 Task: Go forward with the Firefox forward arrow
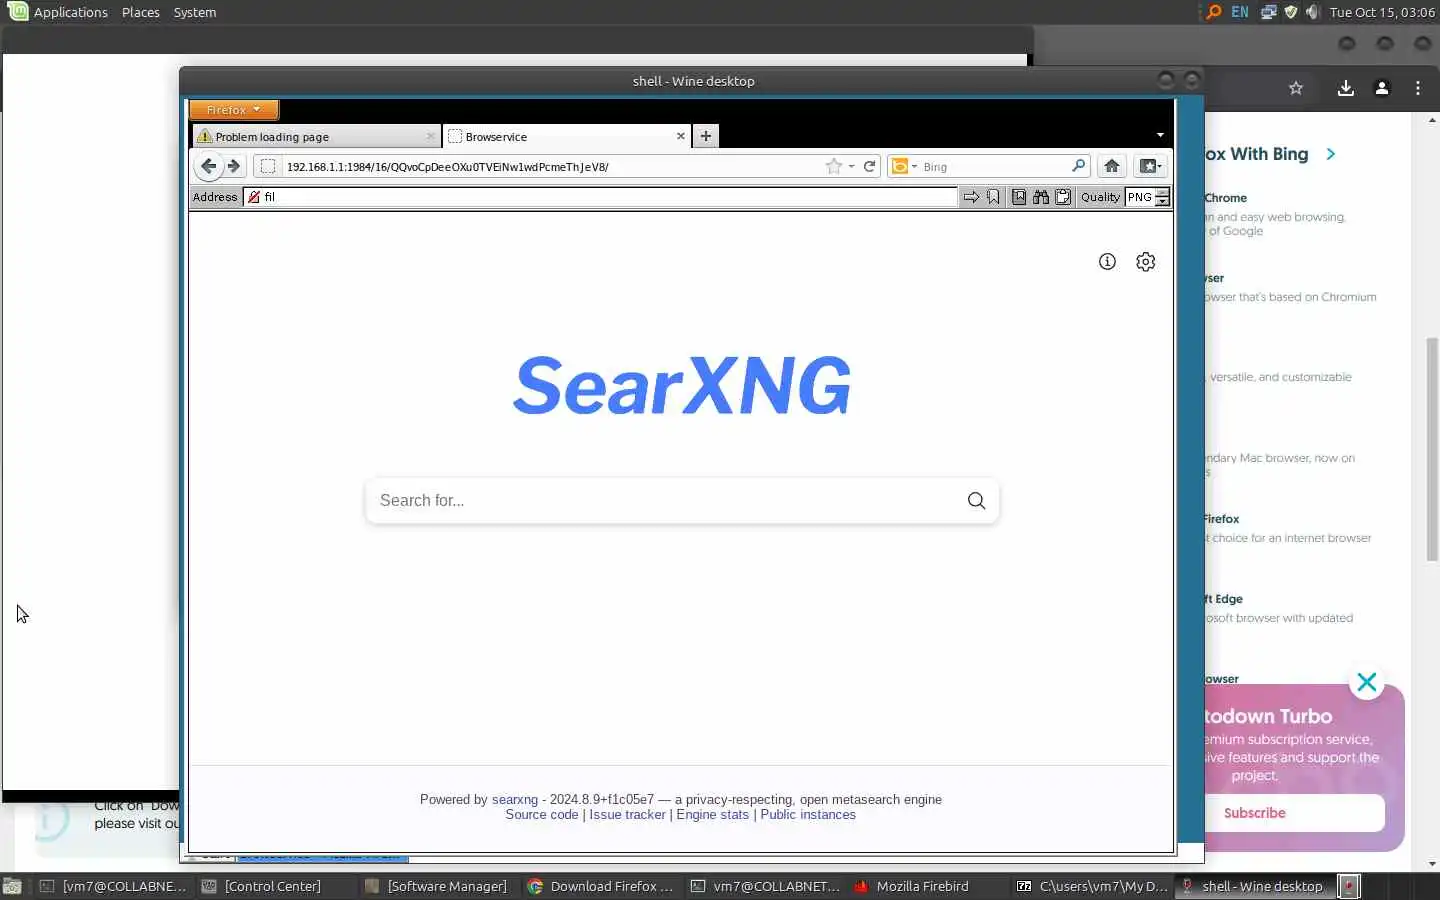234,166
